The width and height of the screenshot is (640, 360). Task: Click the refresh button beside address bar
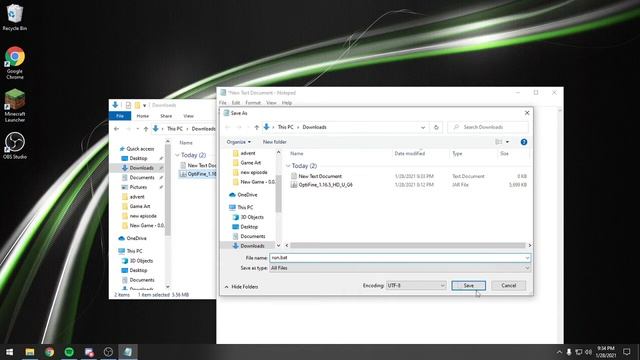click(436, 127)
